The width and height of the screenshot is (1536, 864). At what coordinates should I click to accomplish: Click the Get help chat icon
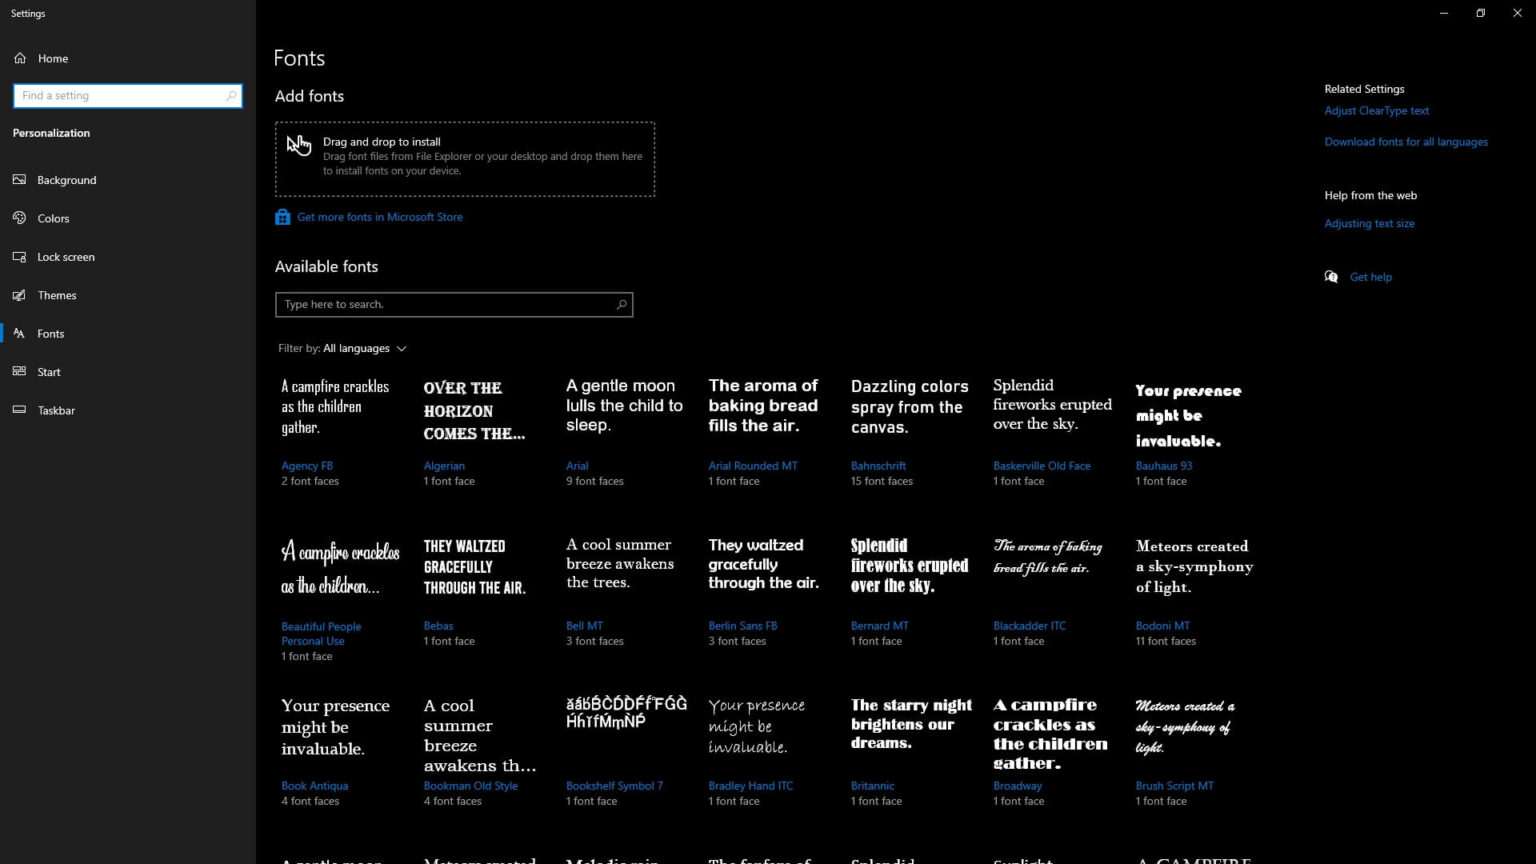pos(1331,277)
